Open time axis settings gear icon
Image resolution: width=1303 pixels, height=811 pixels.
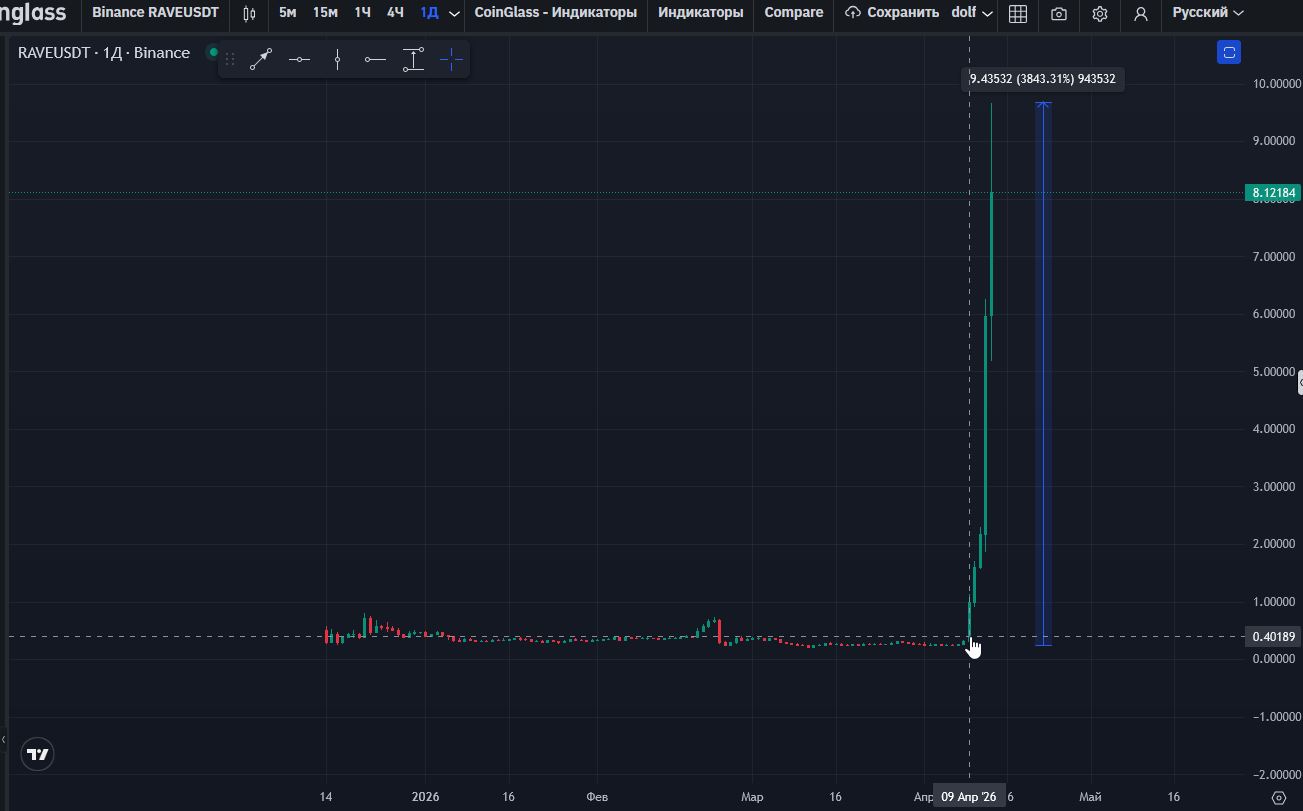tap(1278, 797)
